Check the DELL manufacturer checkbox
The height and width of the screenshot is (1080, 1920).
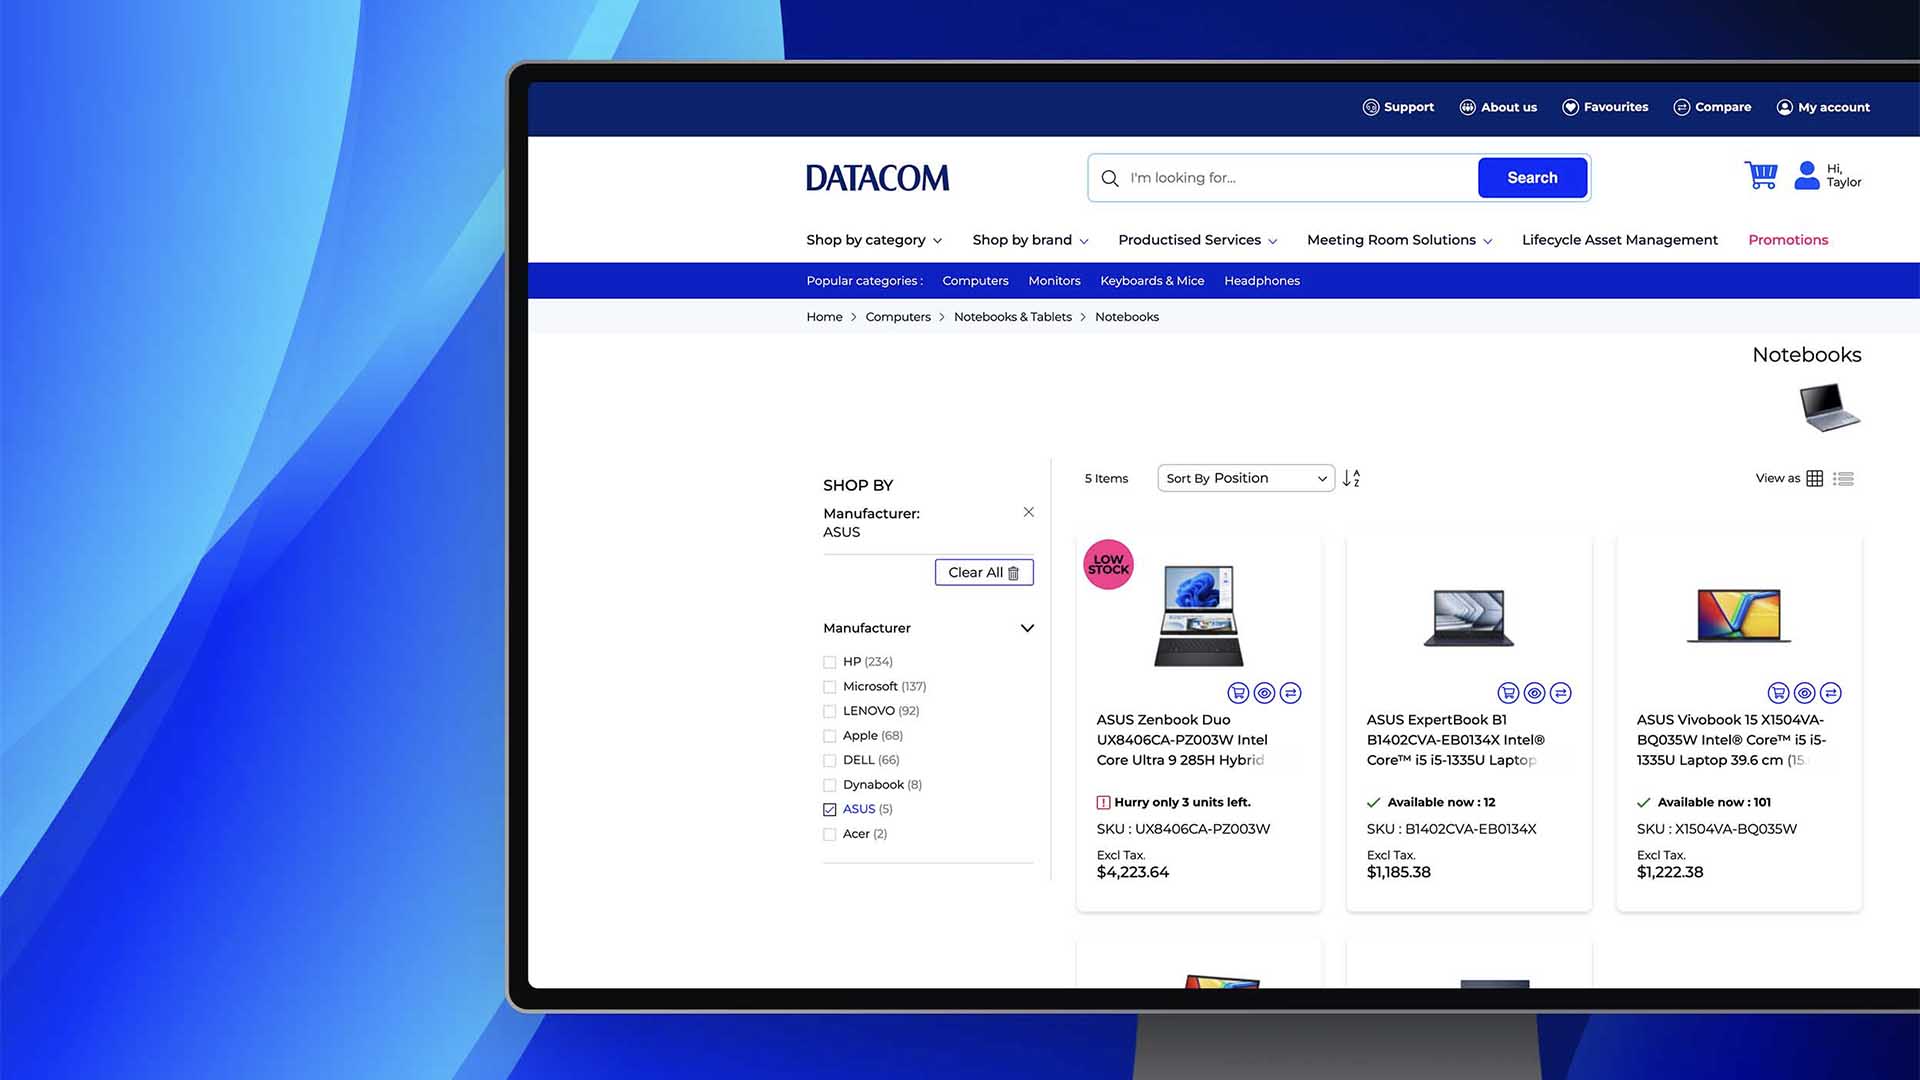pos(829,760)
